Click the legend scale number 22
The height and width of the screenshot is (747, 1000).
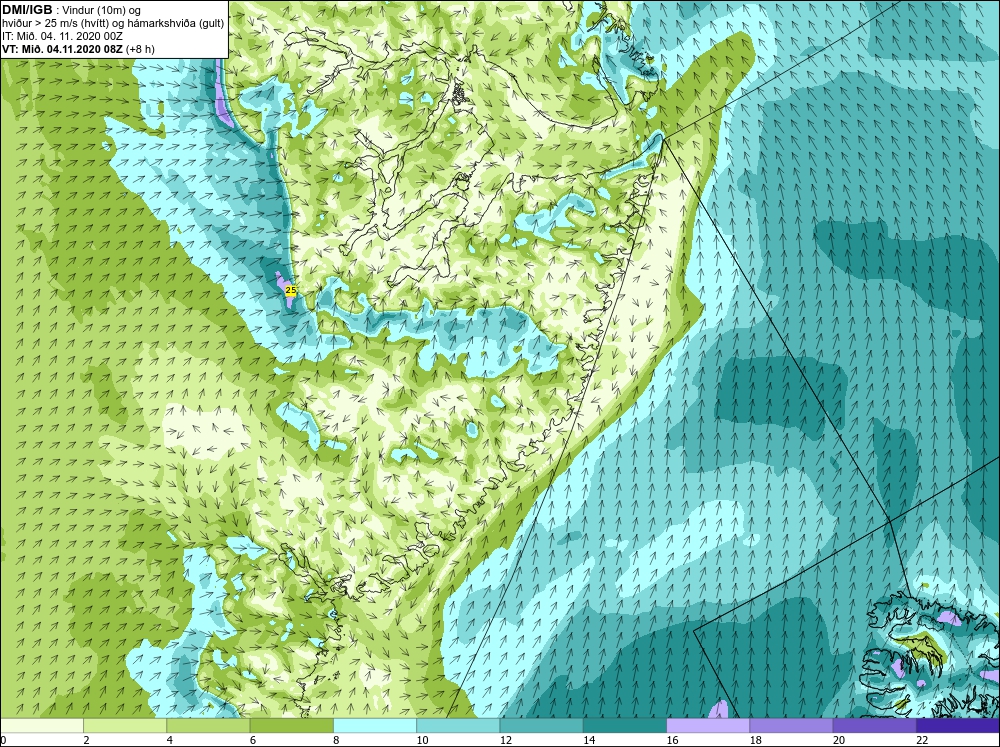[x=922, y=740]
